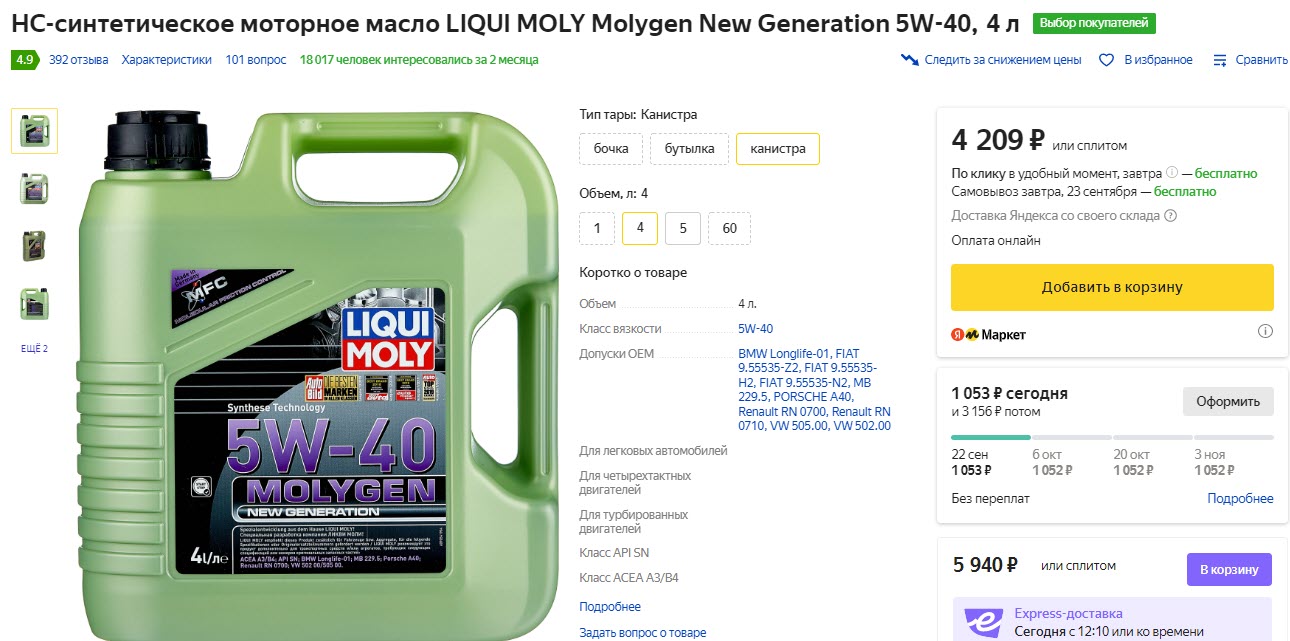Screen dimensions: 1290x641
Task: Click the Яндекс Маркет seller logo
Action: 988,334
